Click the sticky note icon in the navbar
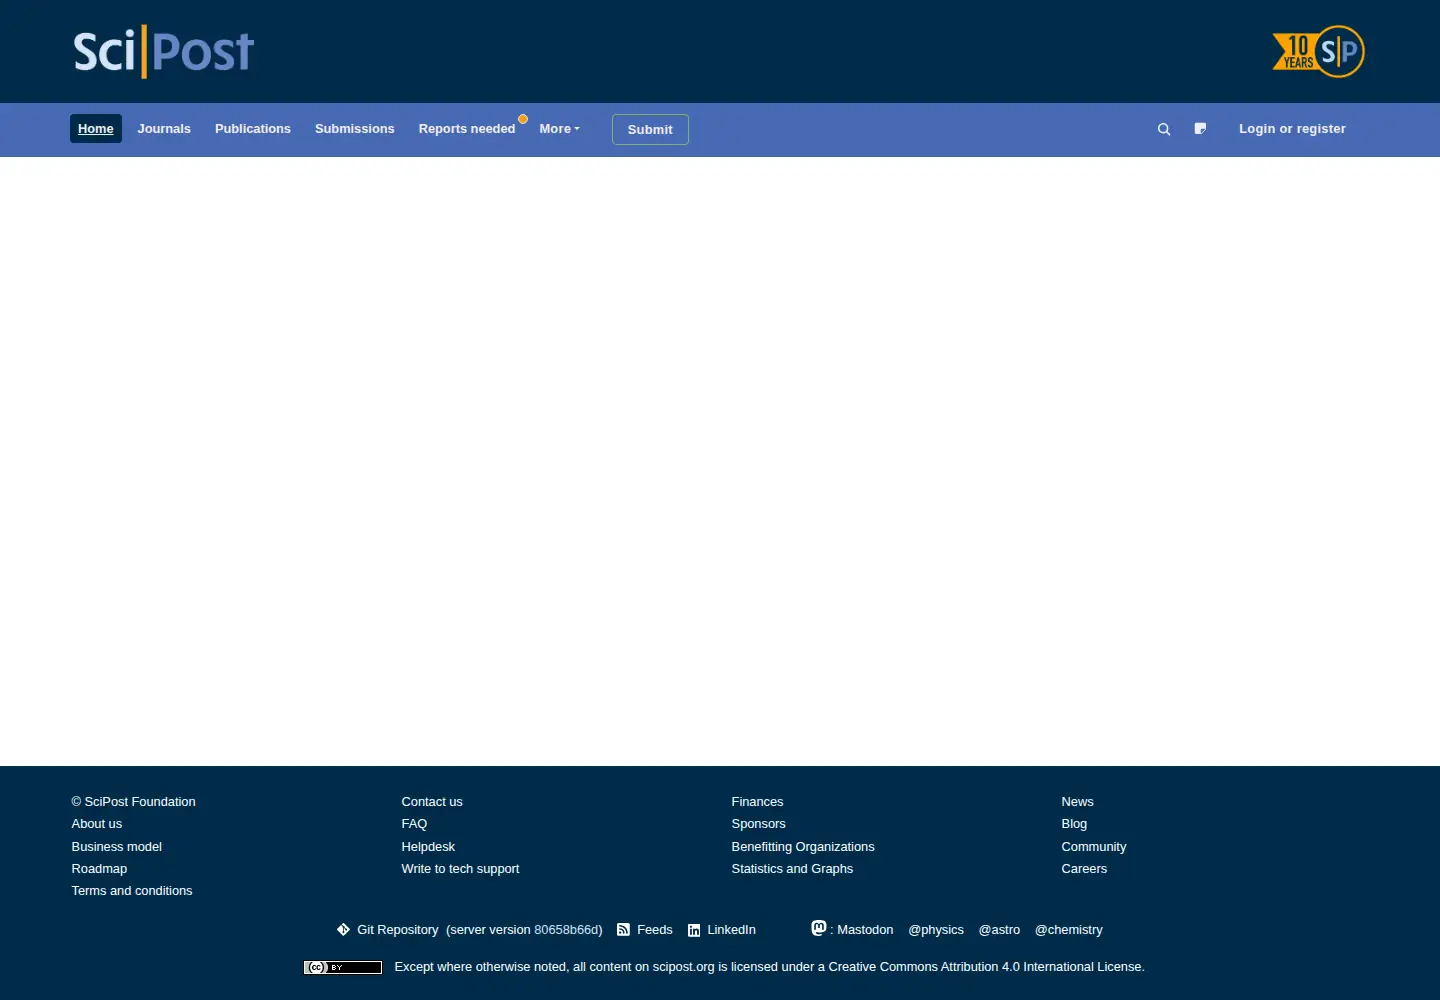The width and height of the screenshot is (1440, 1000). [1200, 128]
